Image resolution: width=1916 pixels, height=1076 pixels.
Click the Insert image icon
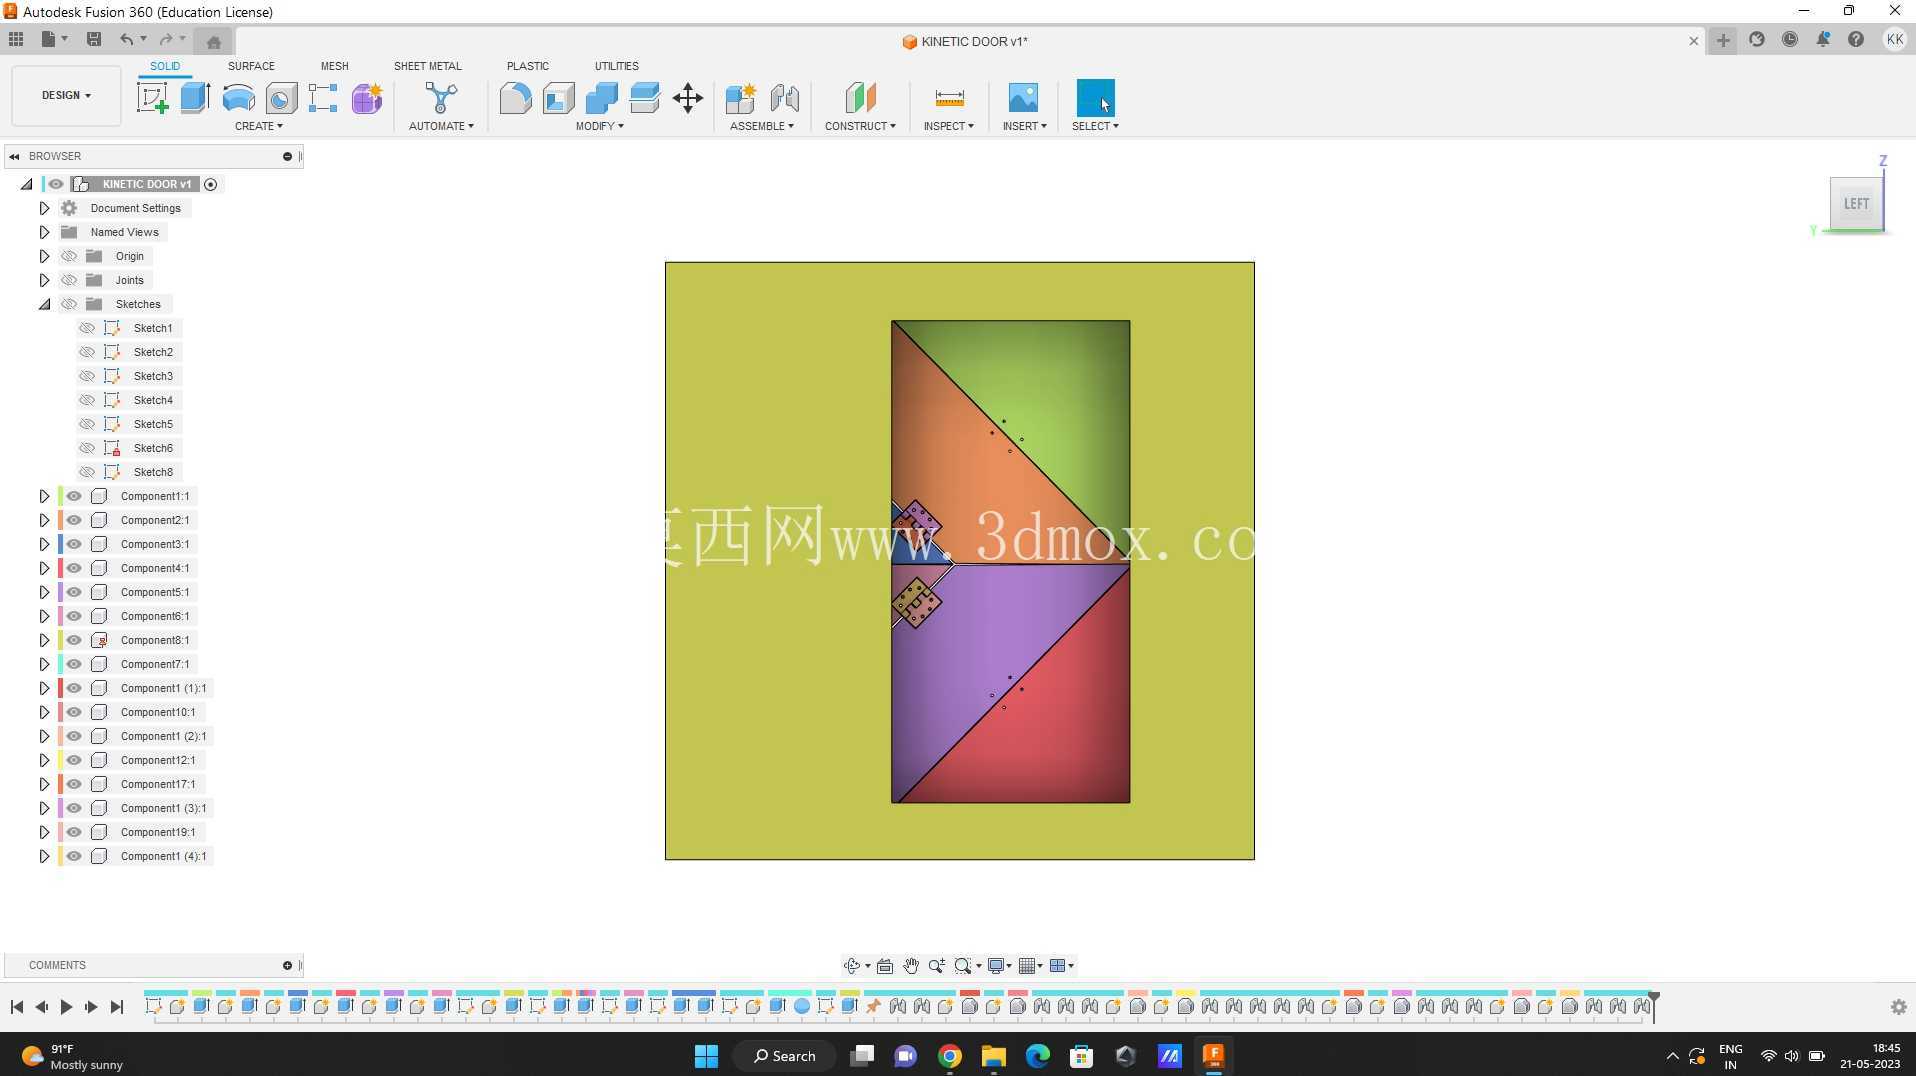pyautogui.click(x=1023, y=98)
